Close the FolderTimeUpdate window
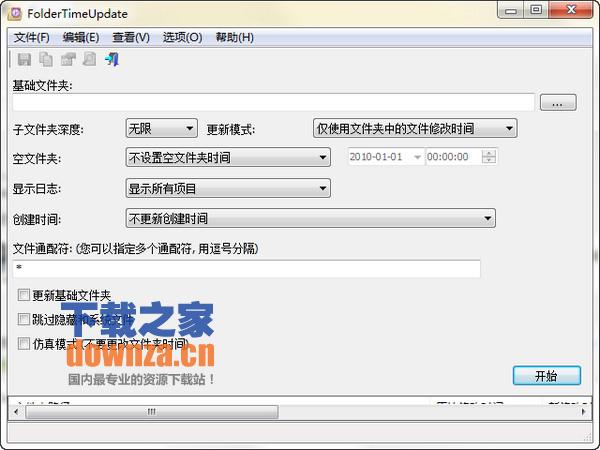 tap(571, 10)
